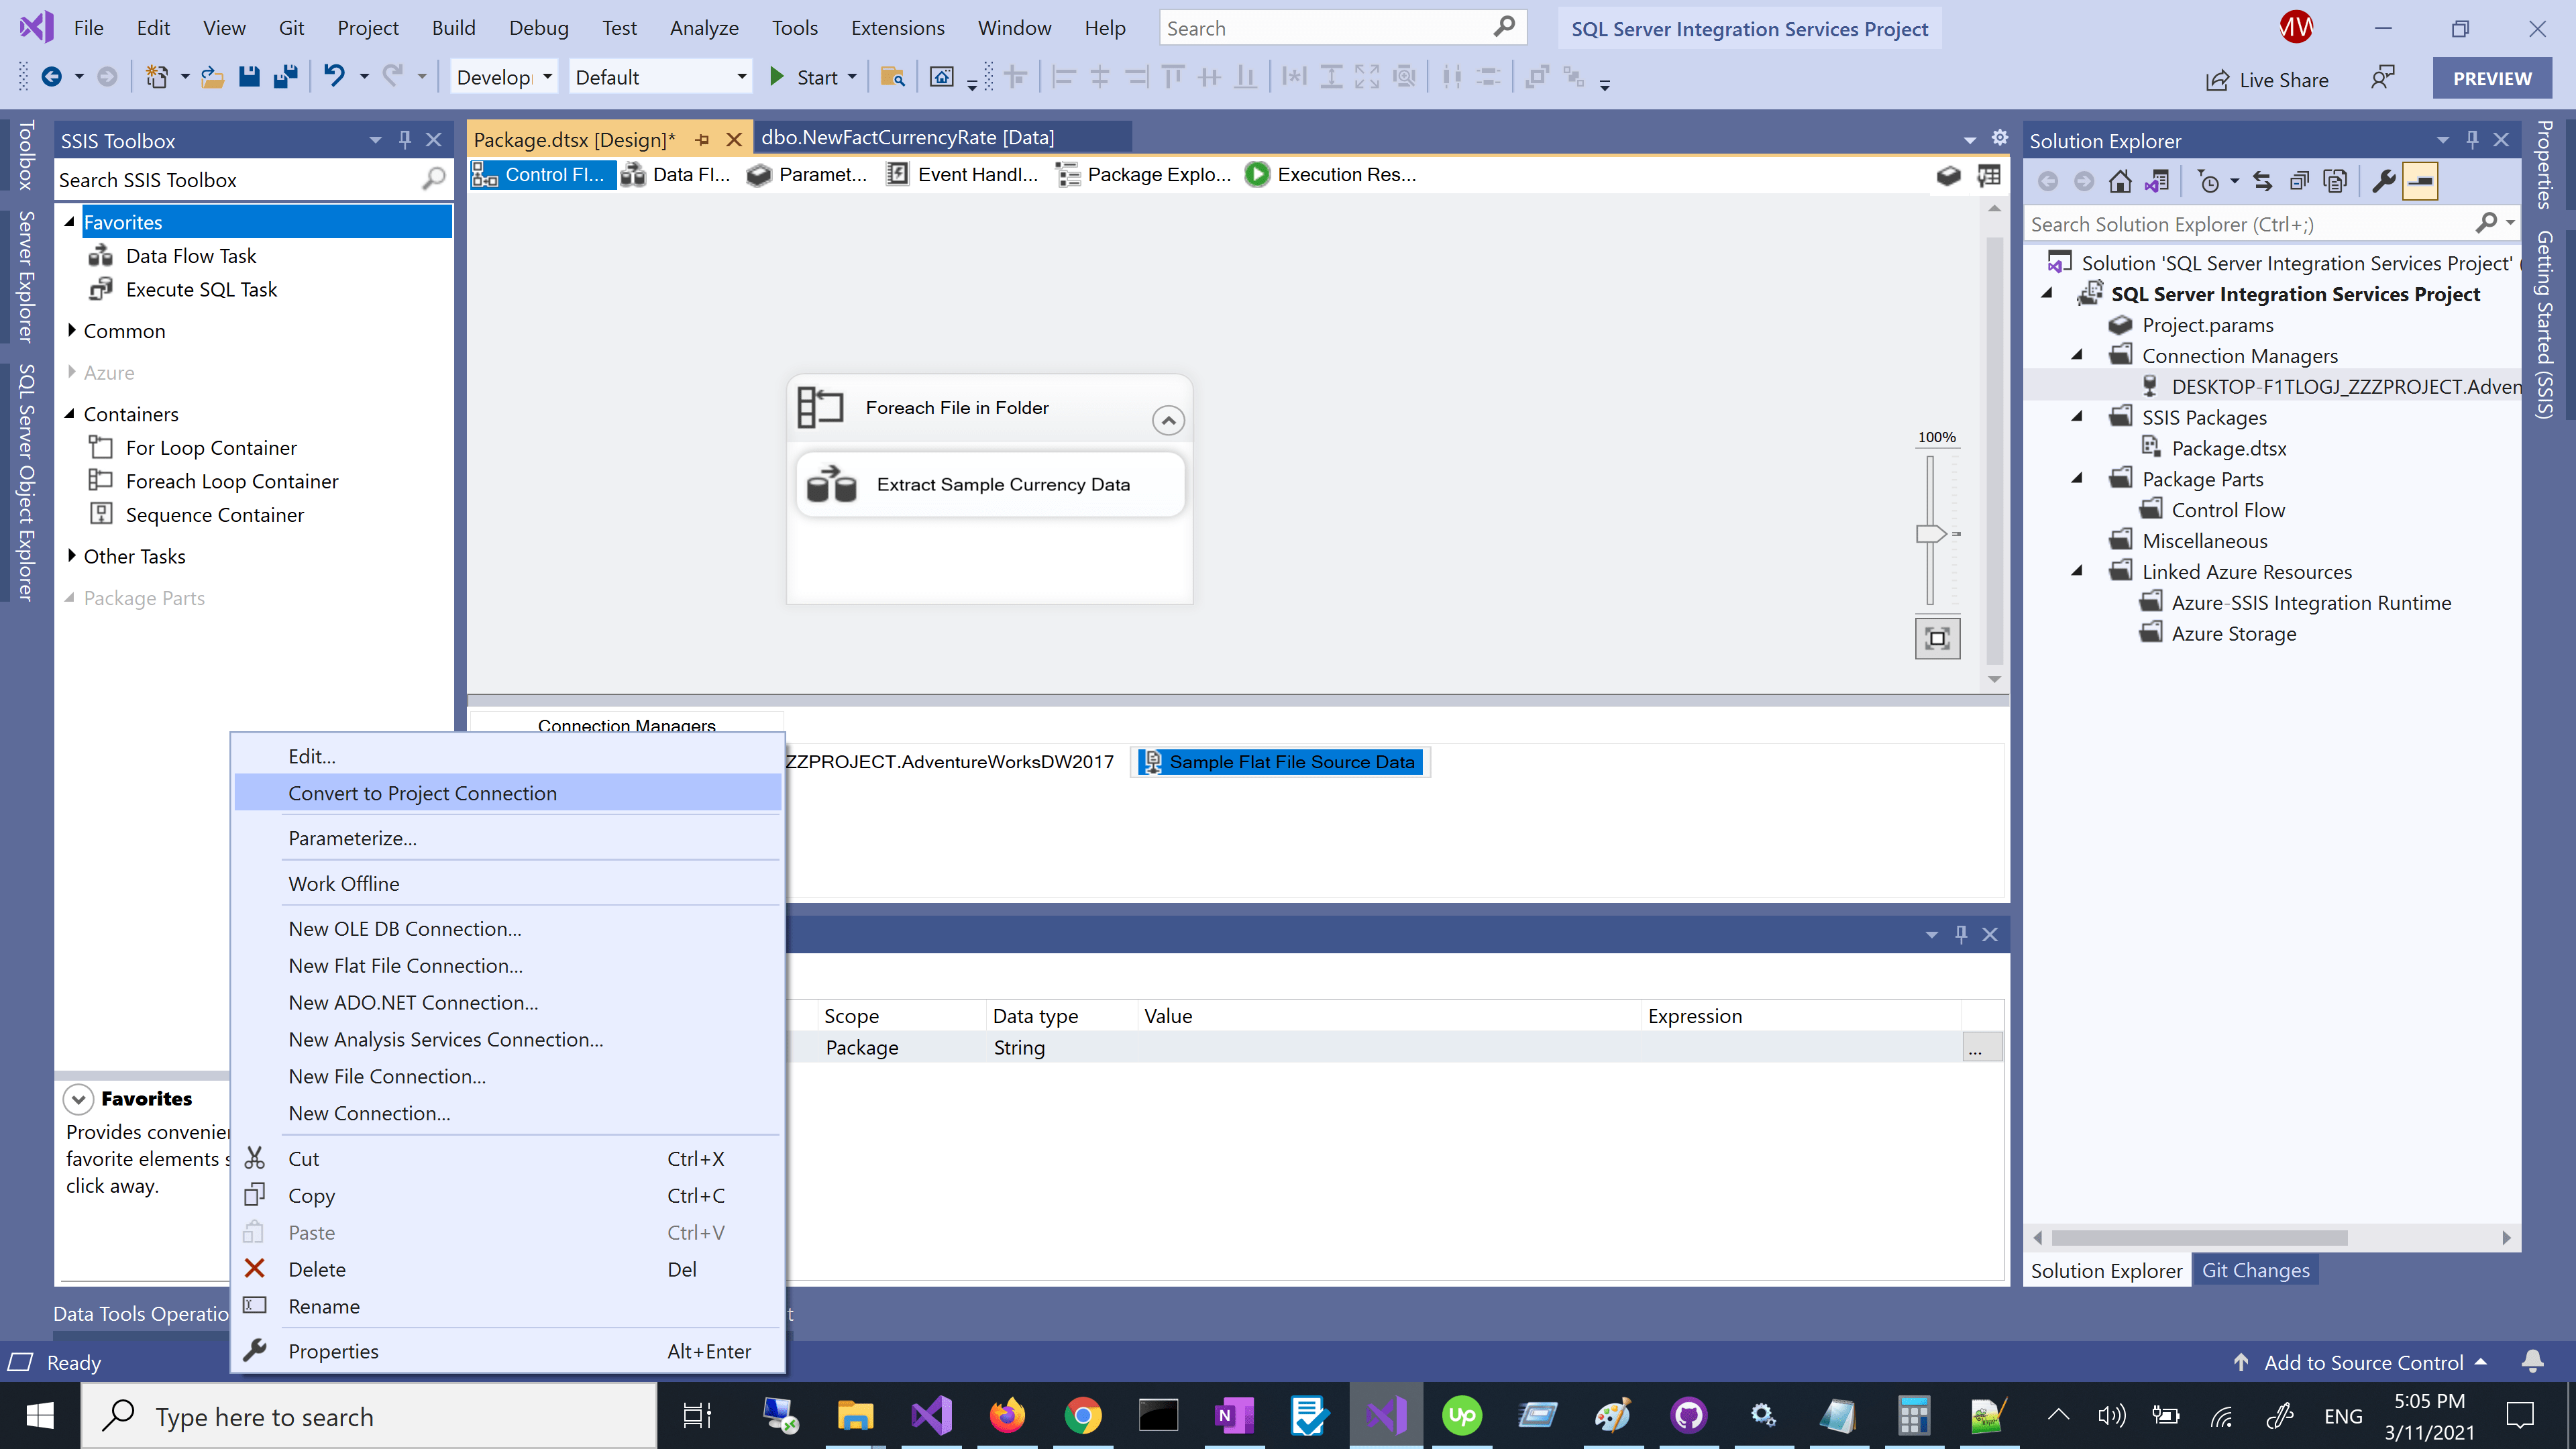Click the fit-to-window zoom icon below the slider
Viewport: 2576px width, 1449px height.
[x=1938, y=638]
